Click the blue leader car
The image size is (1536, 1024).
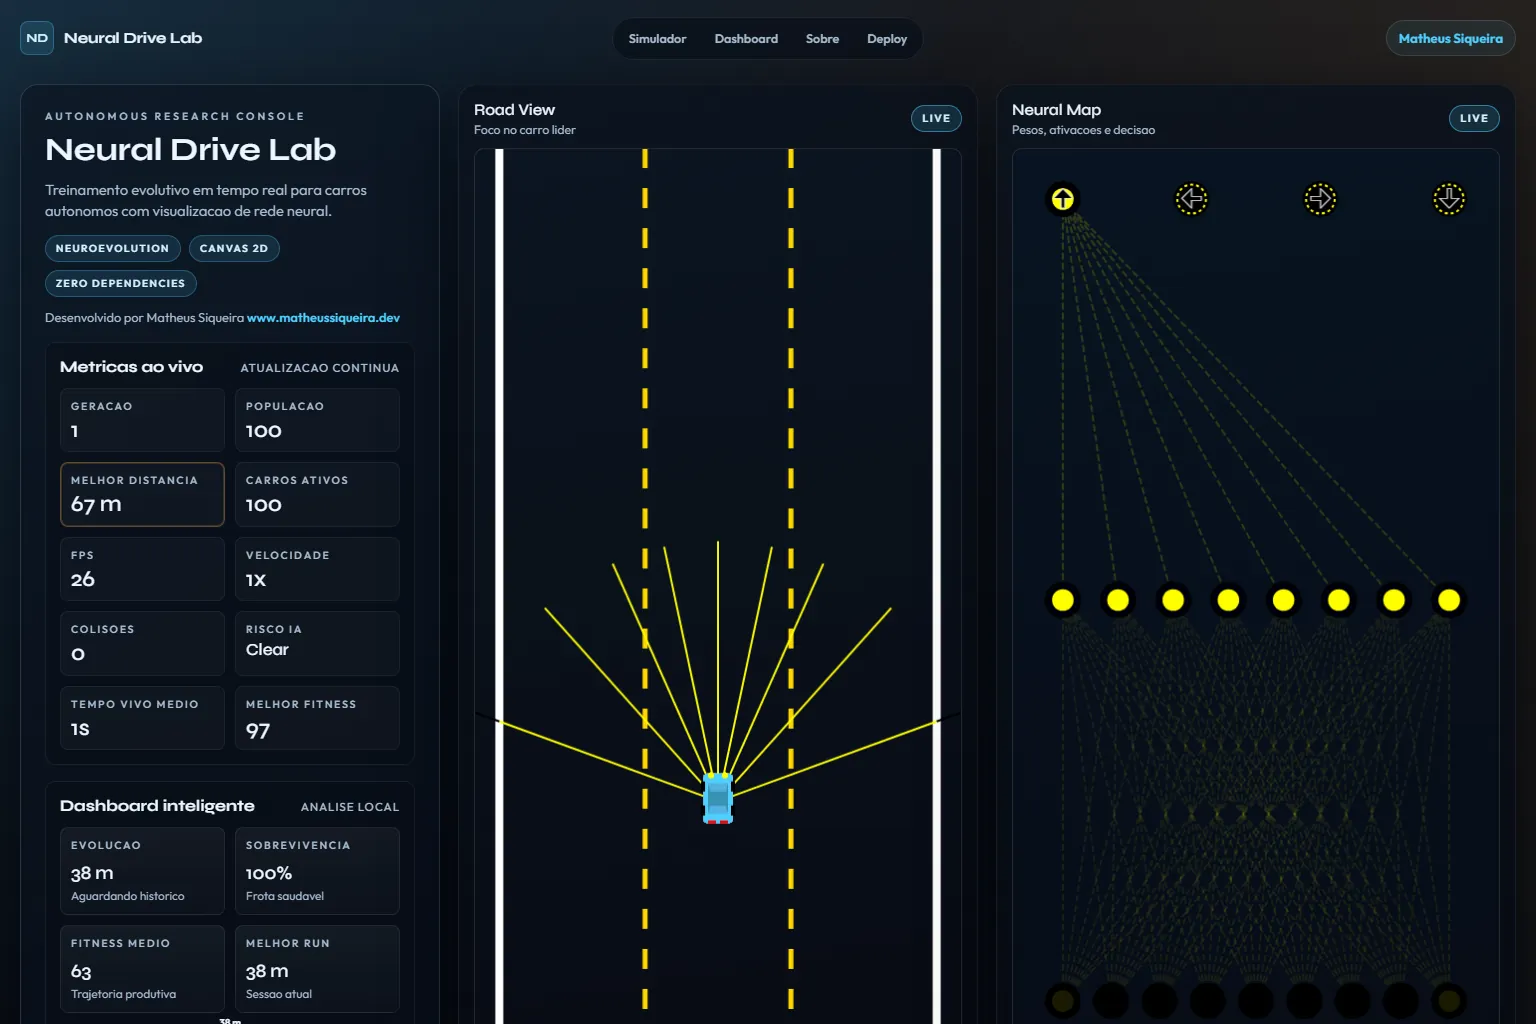718,798
